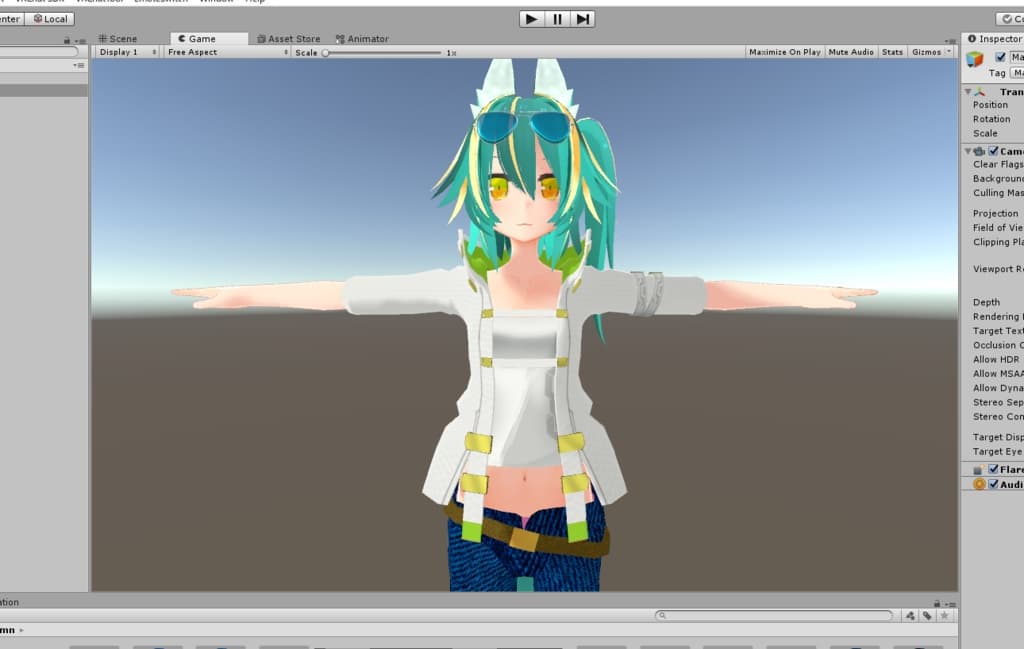
Task: Disable the Audio Listener checkbox
Action: click(993, 484)
